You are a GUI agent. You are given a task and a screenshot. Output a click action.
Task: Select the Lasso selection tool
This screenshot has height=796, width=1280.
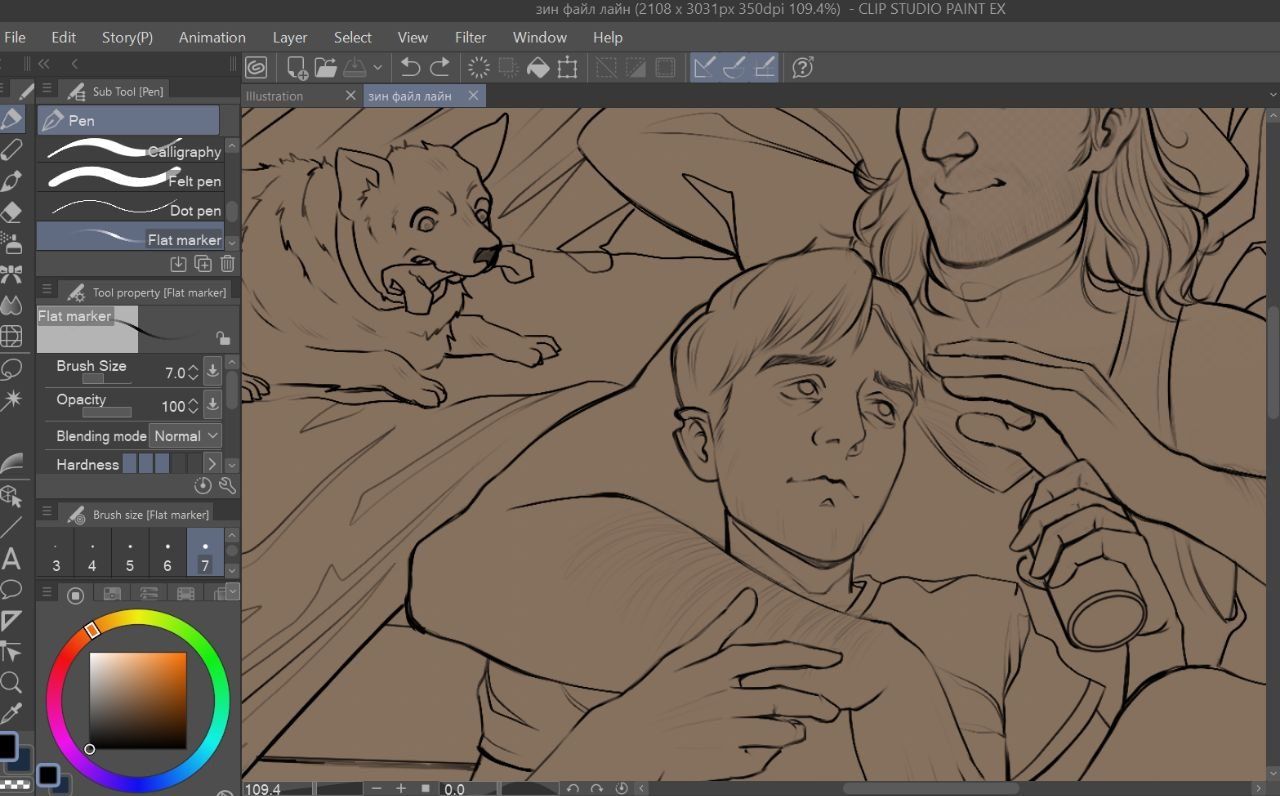point(12,368)
